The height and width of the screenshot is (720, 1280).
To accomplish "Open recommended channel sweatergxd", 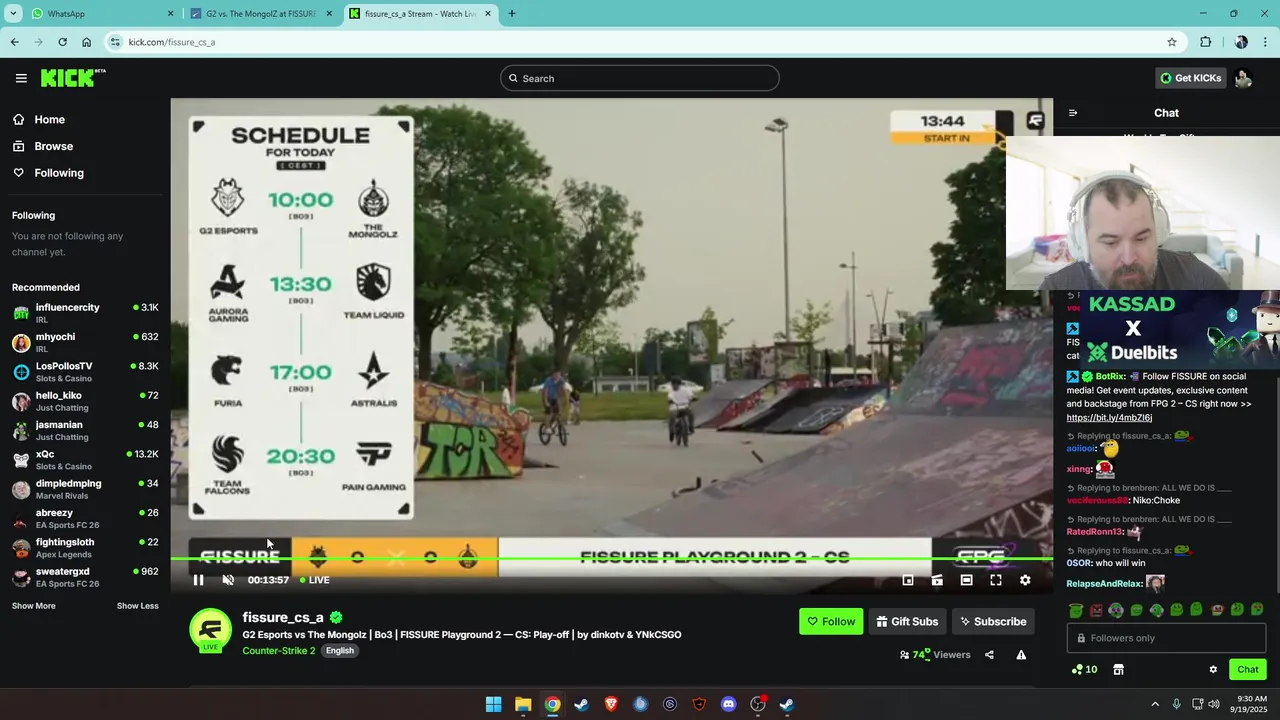I will (85, 577).
